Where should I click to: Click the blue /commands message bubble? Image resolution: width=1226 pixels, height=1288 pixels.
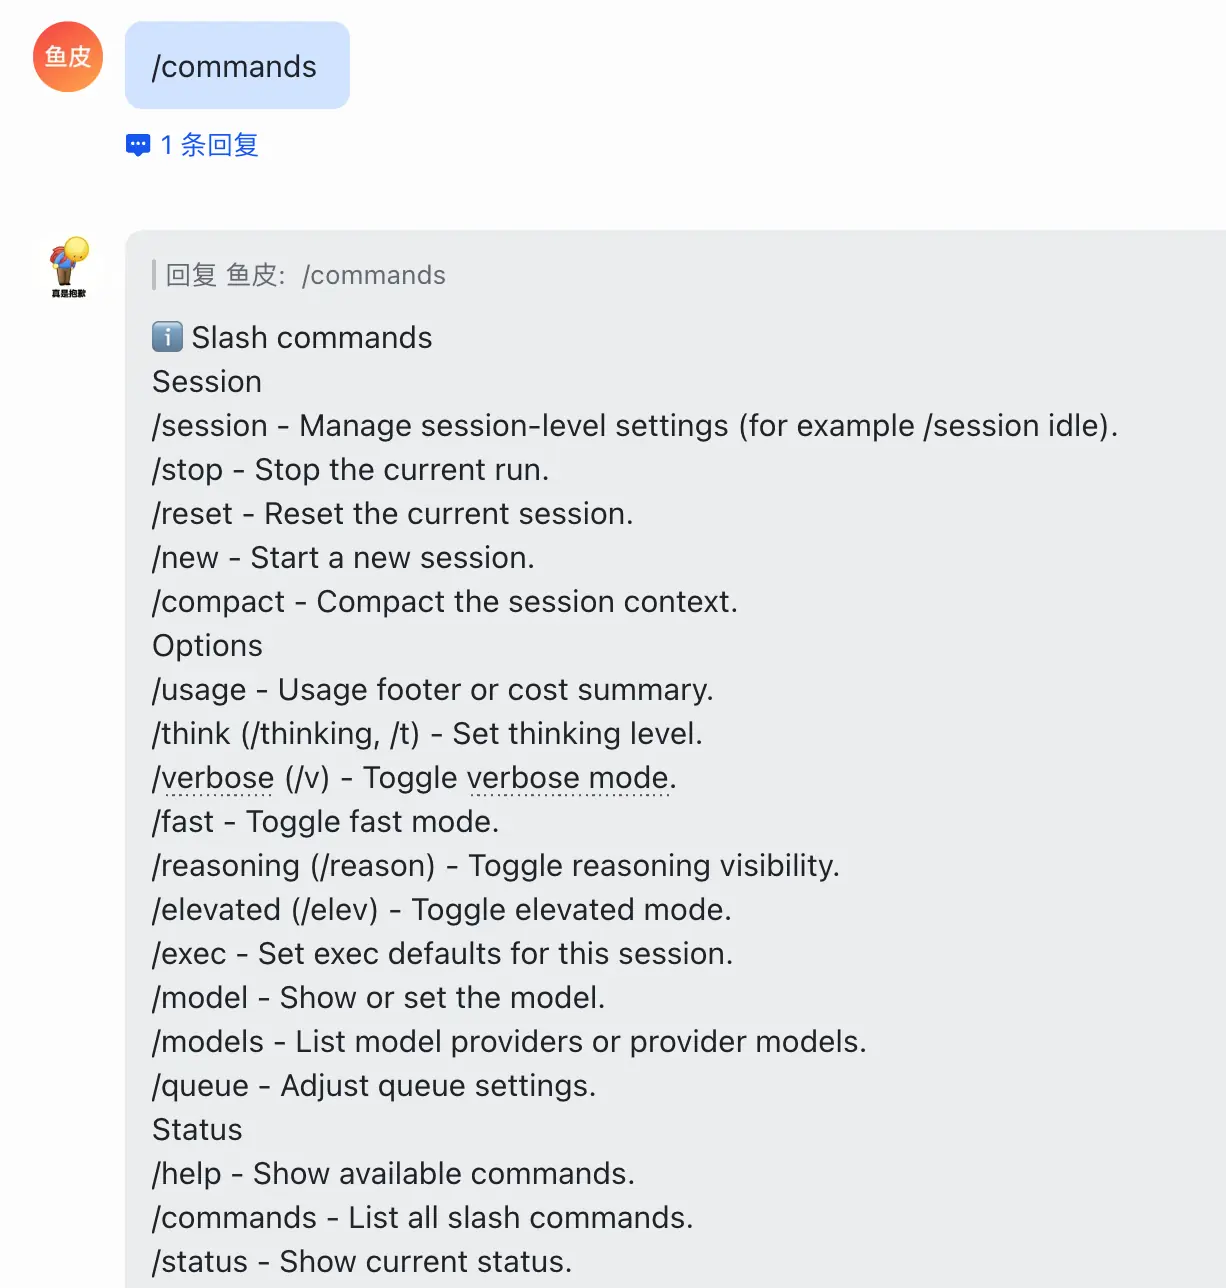pyautogui.click(x=236, y=66)
